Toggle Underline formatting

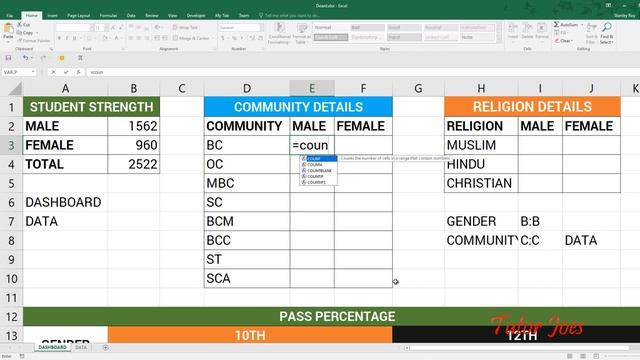(74, 38)
